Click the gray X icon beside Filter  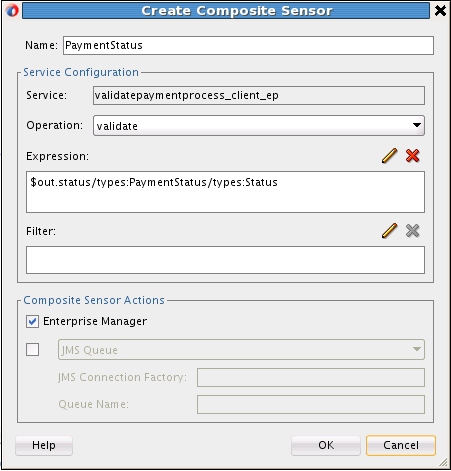point(412,231)
